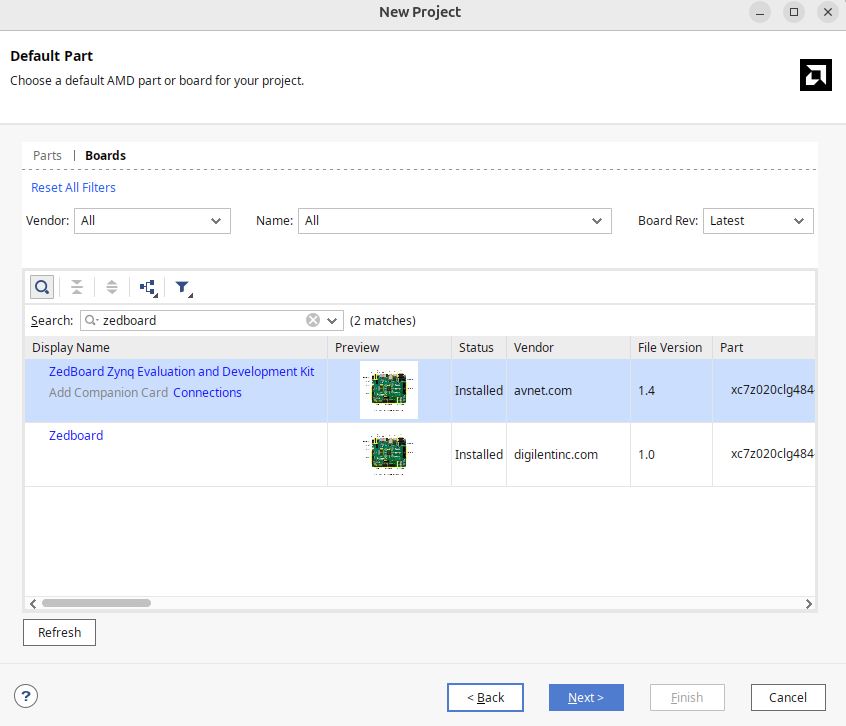Click the part cell in the digilentinc.com row
Image resolution: width=846 pixels, height=726 pixels.
coord(764,455)
